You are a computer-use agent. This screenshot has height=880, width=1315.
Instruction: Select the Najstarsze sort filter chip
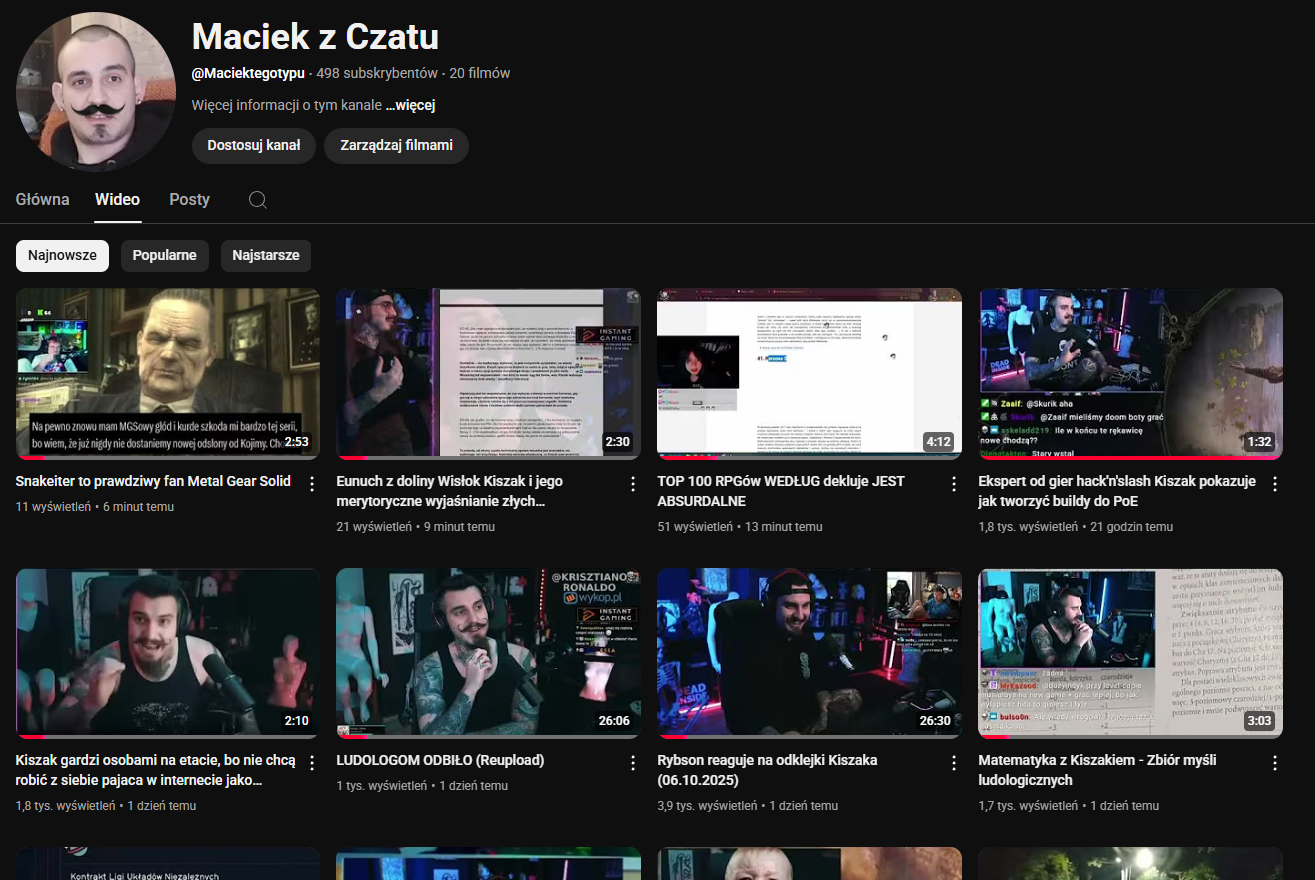tap(266, 255)
